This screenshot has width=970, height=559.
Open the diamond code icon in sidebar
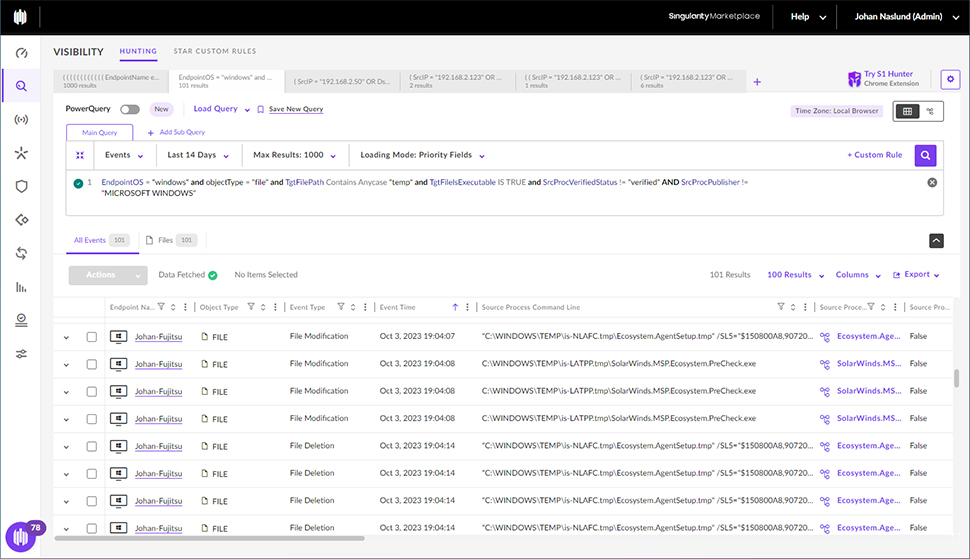click(x=21, y=220)
